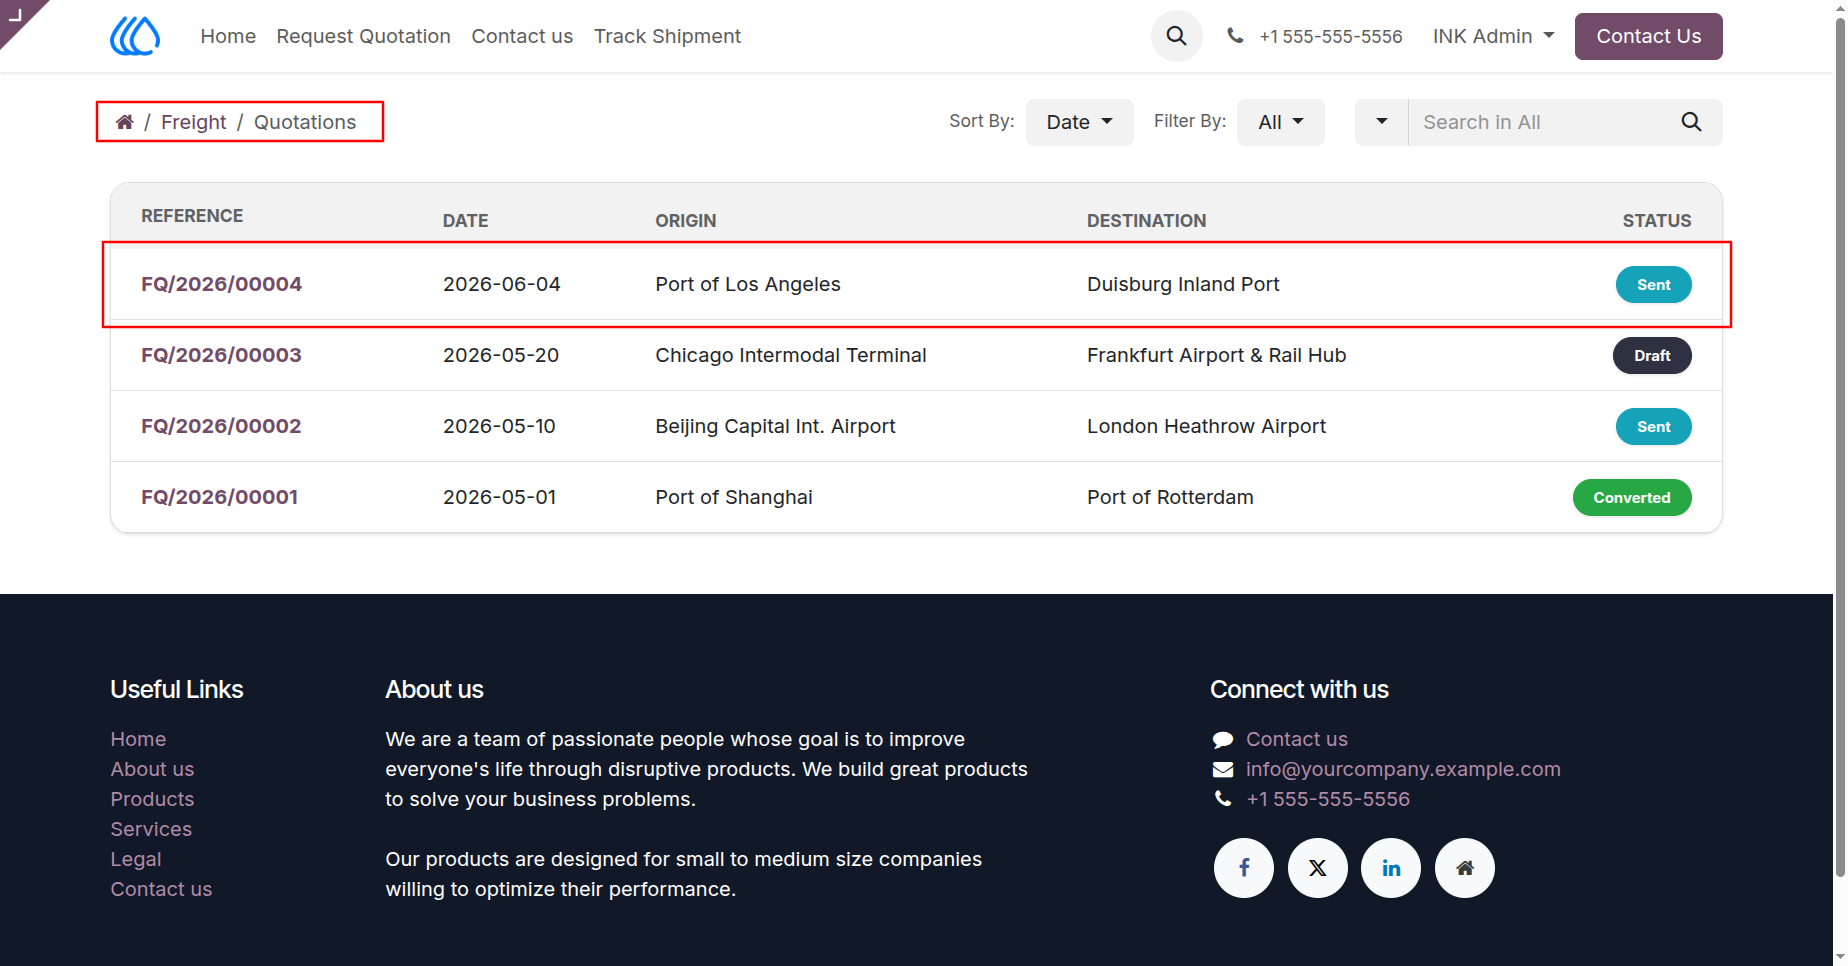Click Contact us under Connect with us

tap(1297, 739)
